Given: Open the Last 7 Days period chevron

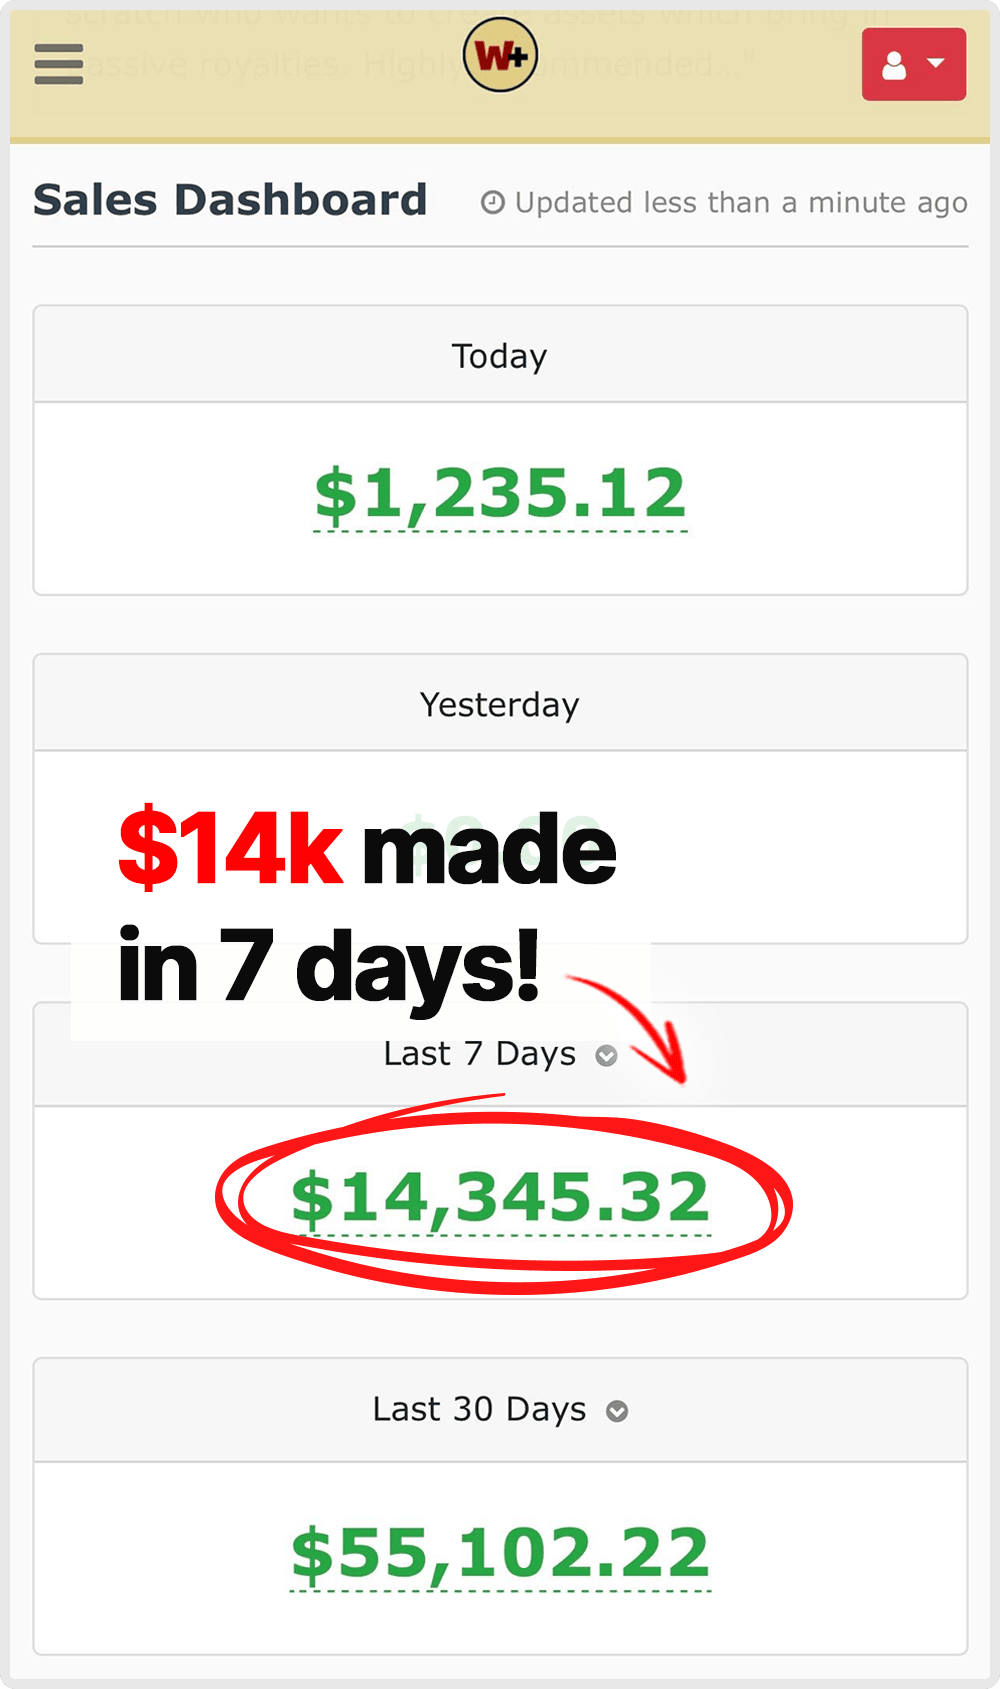Looking at the screenshot, I should pyautogui.click(x=606, y=1056).
